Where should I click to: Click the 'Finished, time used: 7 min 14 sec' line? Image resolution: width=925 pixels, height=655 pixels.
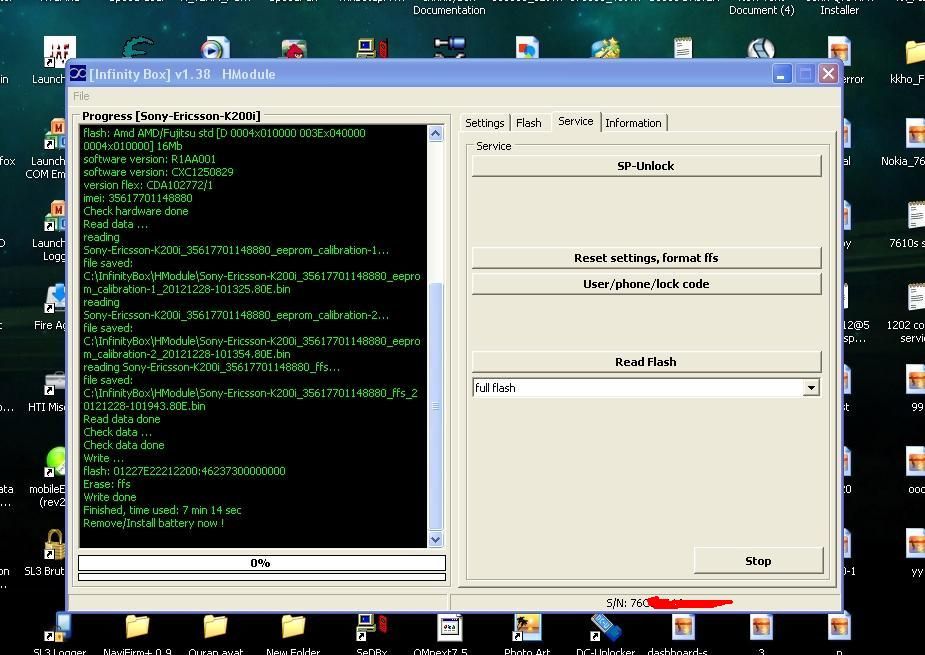click(x=162, y=510)
